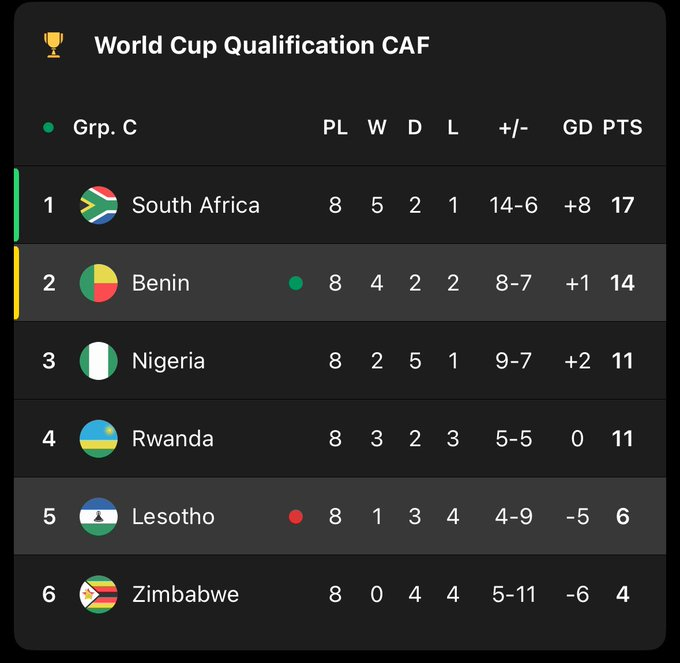Click the gold trophy icon

click(53, 45)
